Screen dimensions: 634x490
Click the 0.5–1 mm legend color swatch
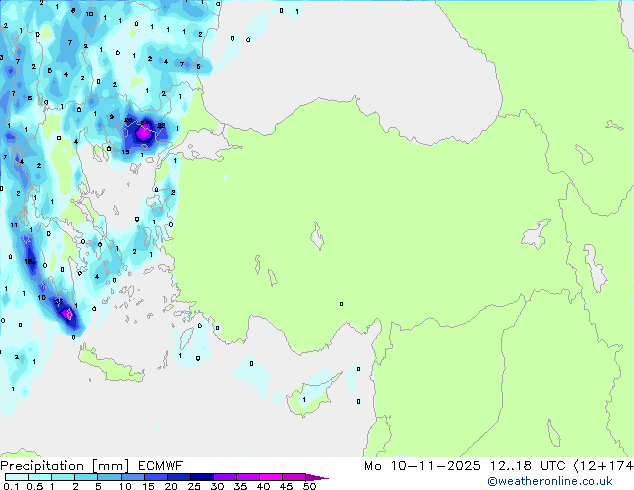tap(40, 477)
